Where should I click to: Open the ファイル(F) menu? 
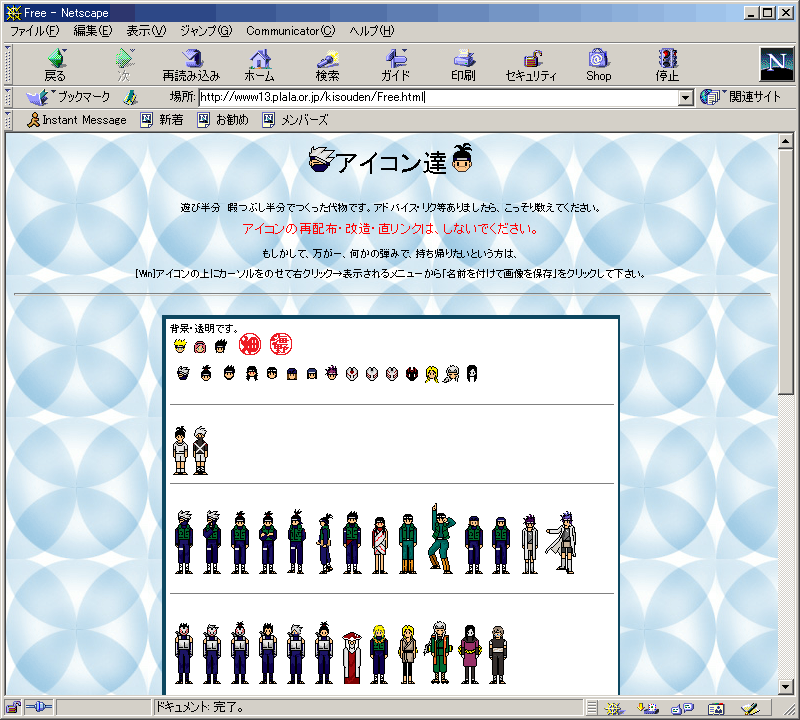click(x=35, y=31)
